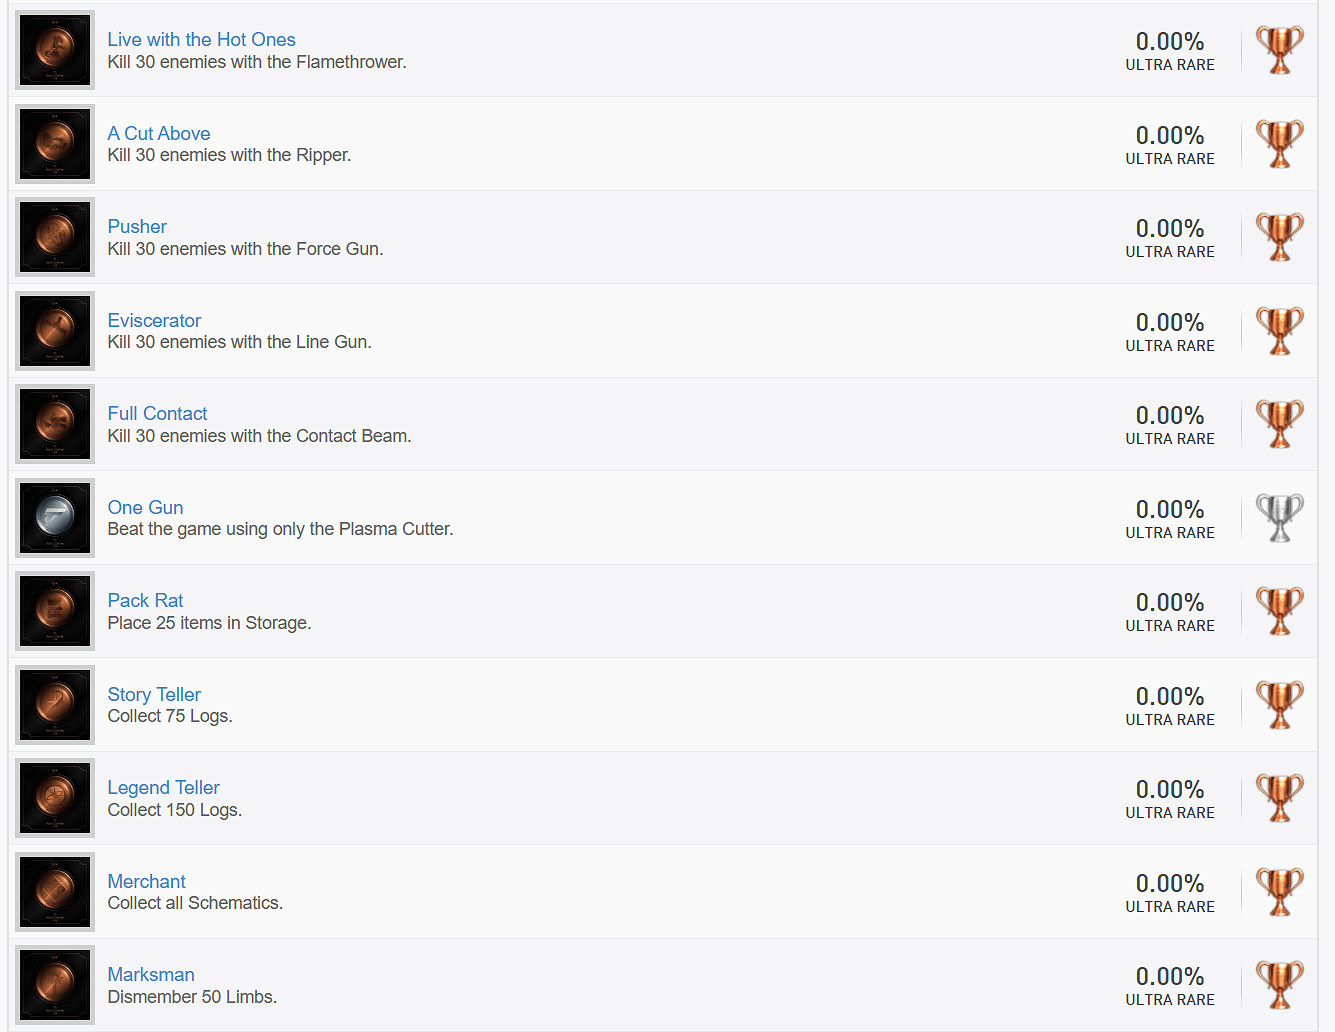Open the A Cut Above trophy link

click(158, 134)
